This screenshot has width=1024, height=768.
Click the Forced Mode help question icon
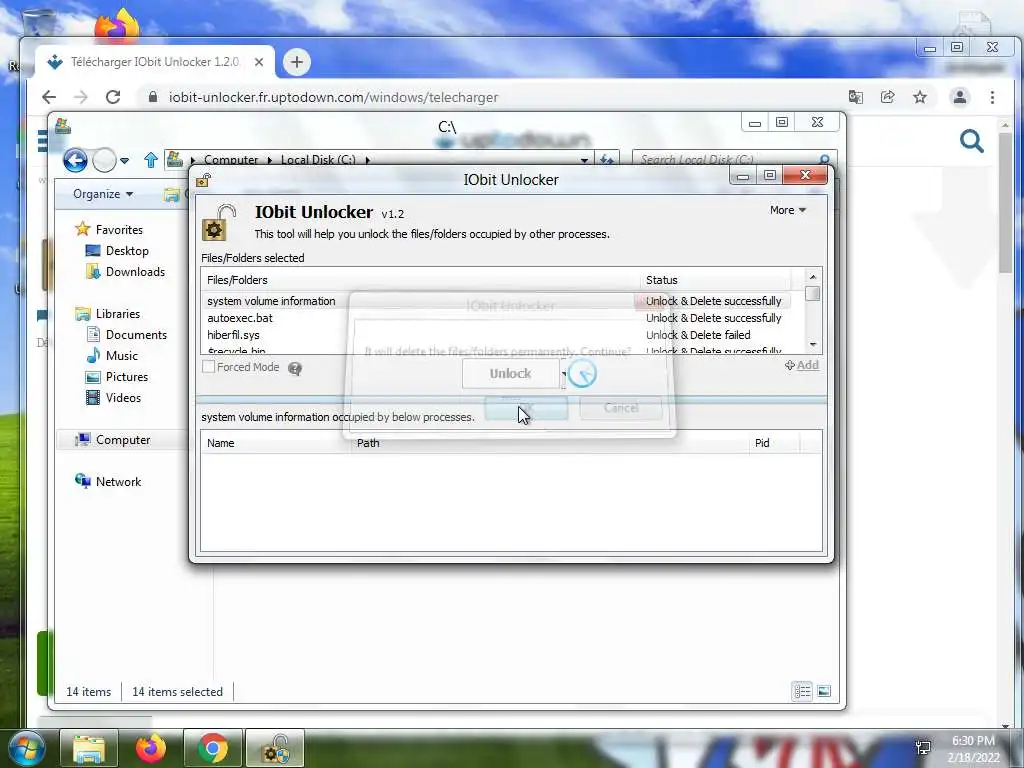tap(295, 369)
